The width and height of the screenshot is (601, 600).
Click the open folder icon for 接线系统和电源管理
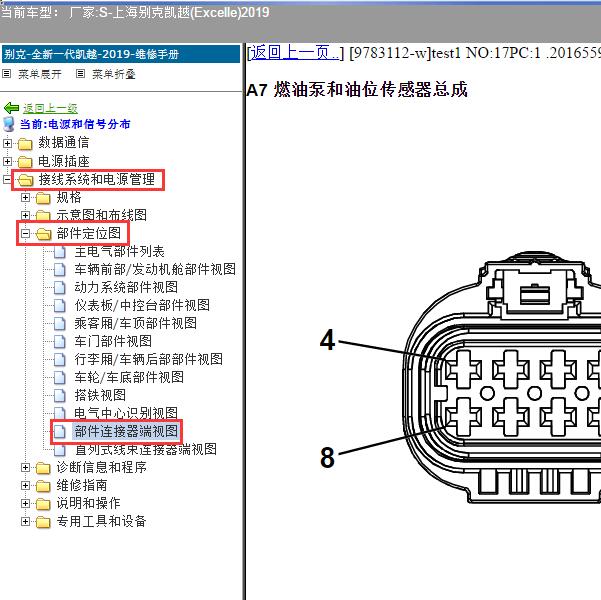(x=26, y=180)
